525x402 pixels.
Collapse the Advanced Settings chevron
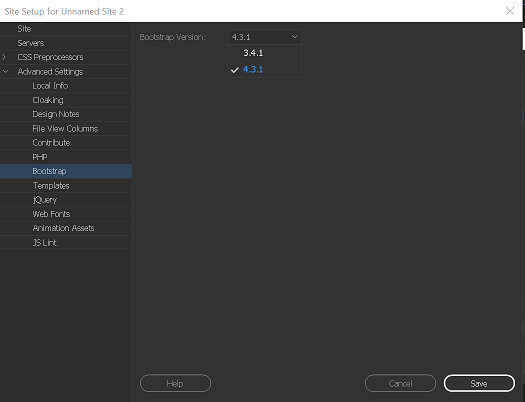click(x=5, y=71)
